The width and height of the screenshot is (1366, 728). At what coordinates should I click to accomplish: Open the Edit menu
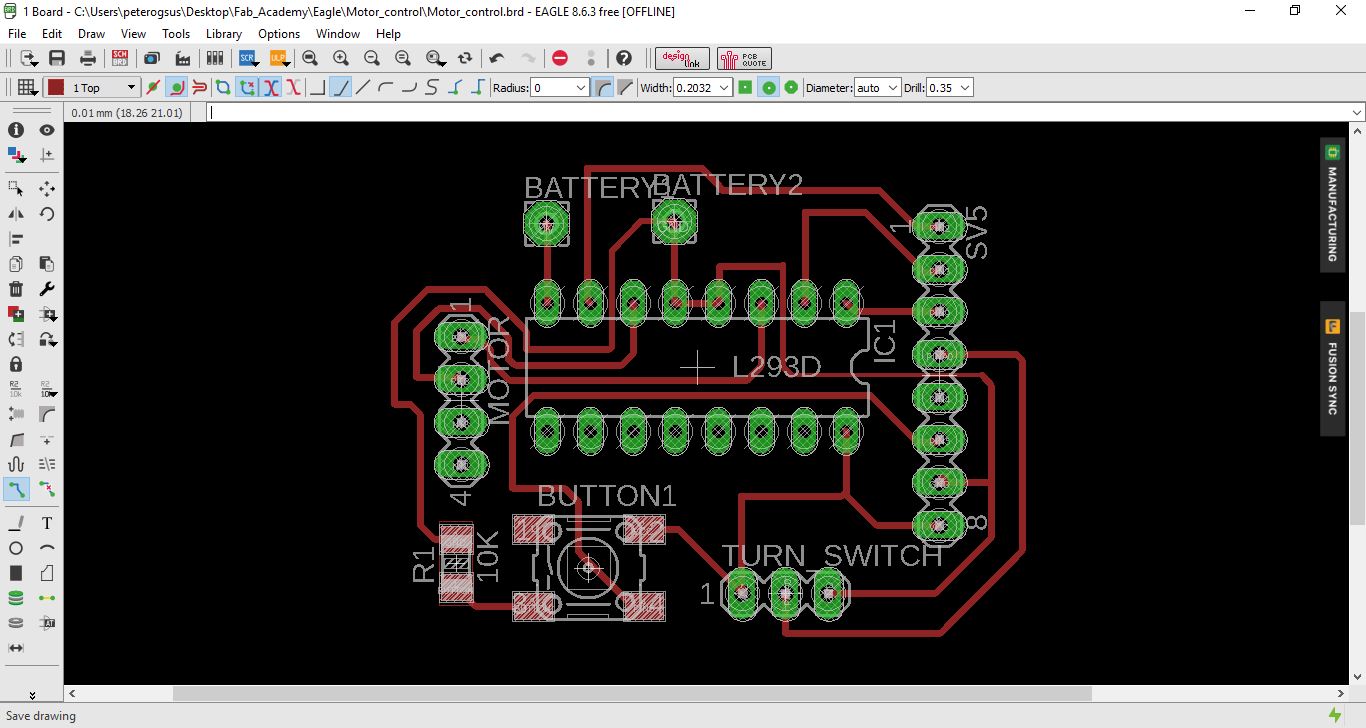click(x=52, y=34)
